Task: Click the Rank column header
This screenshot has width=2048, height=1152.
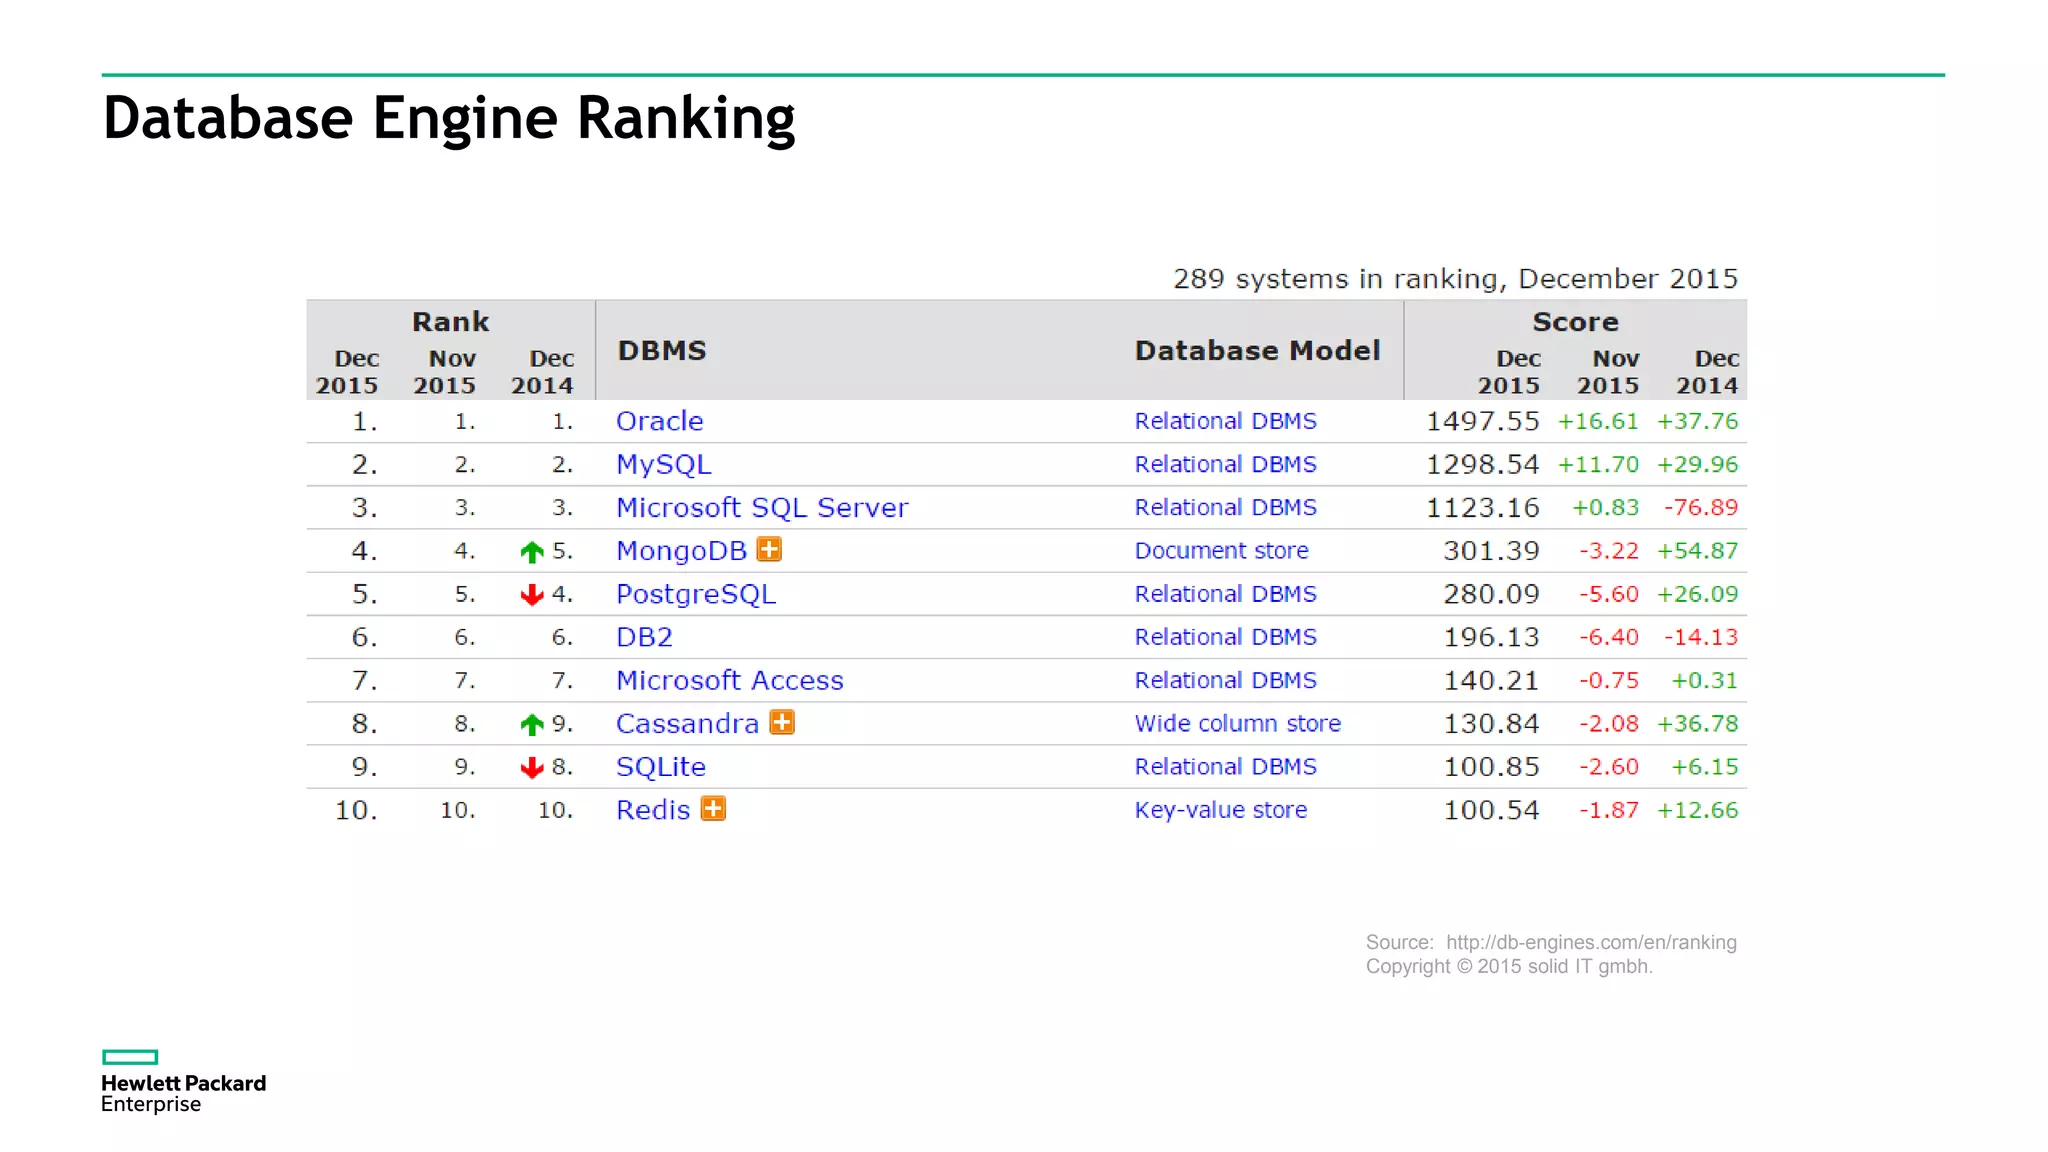Action: point(451,322)
